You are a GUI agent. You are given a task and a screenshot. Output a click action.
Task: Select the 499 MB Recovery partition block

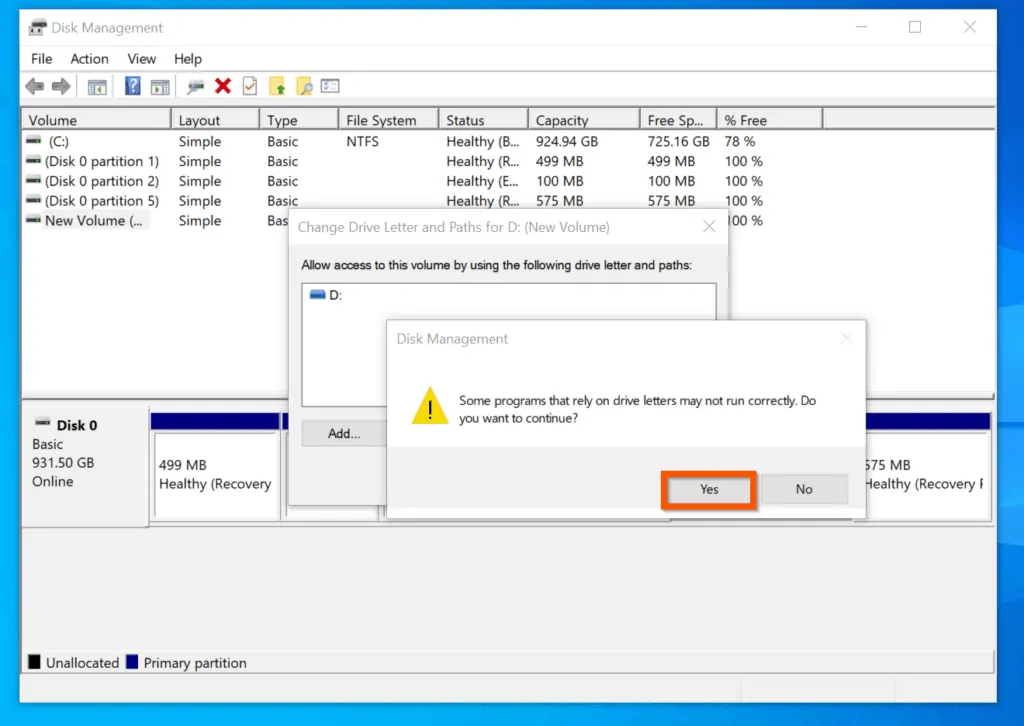tap(214, 475)
